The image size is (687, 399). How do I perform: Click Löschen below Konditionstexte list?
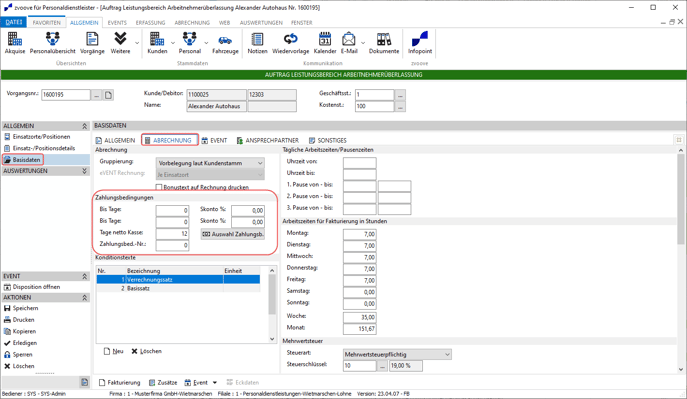(x=146, y=351)
